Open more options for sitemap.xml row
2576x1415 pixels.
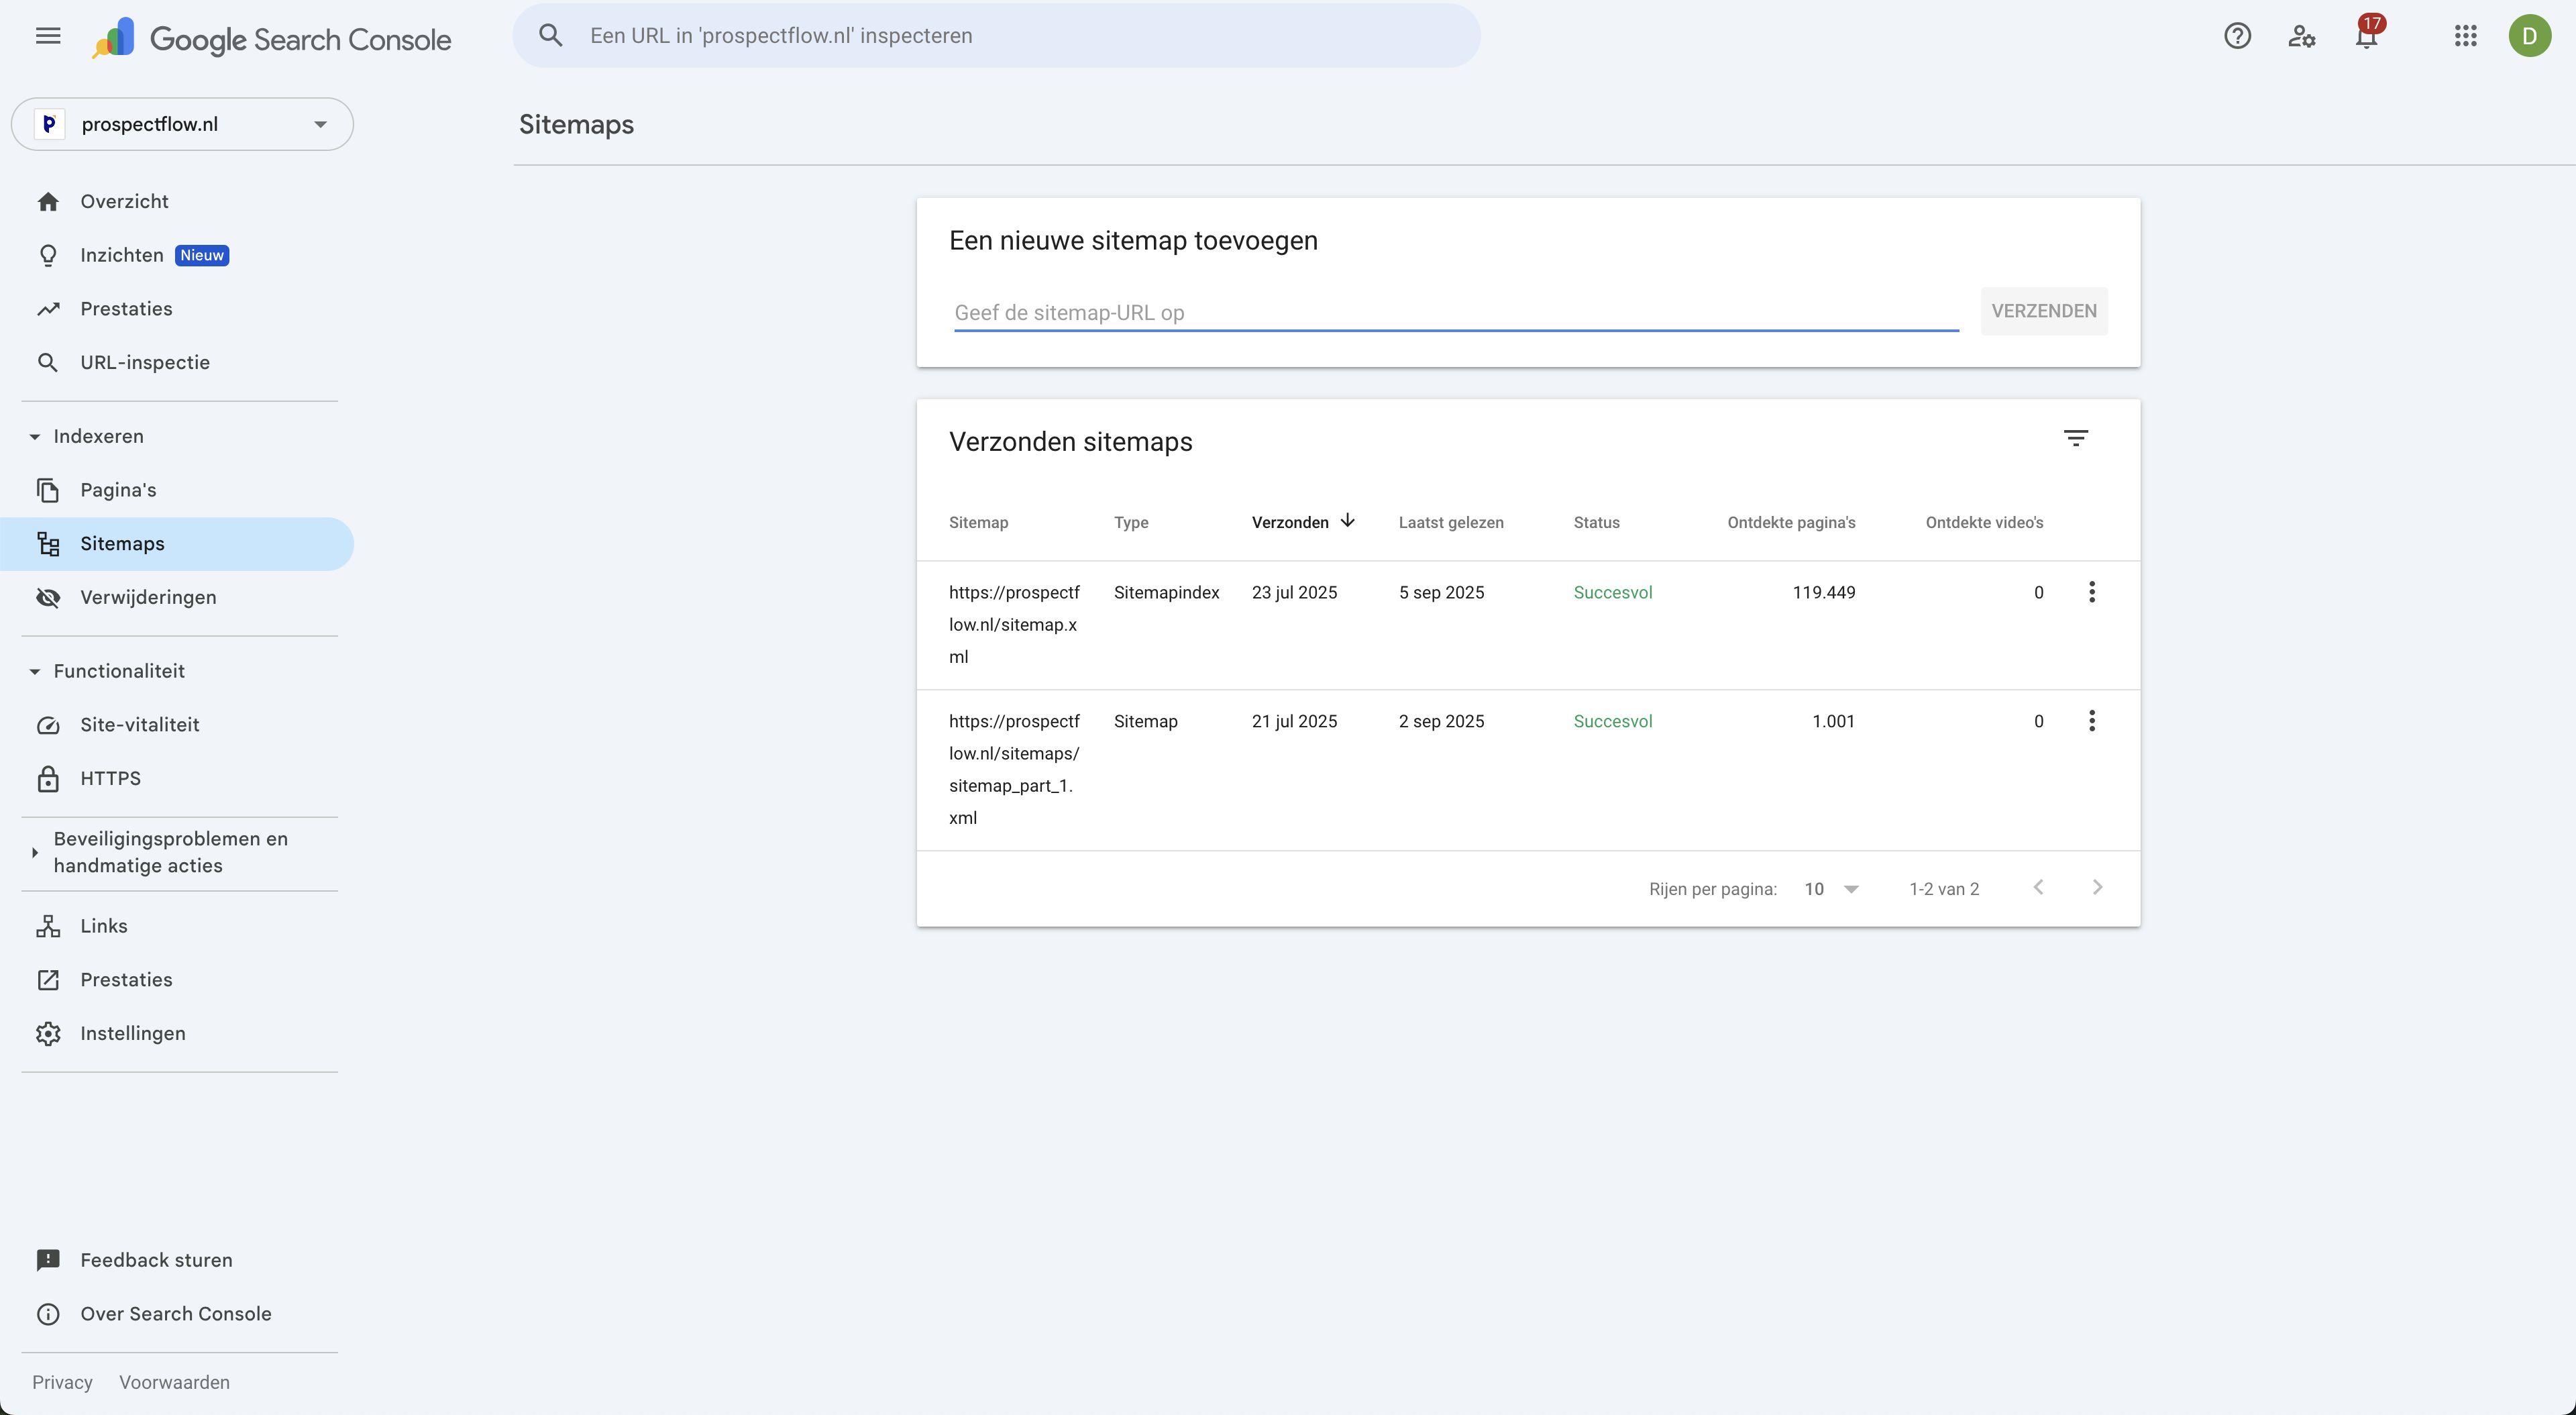(x=2092, y=592)
